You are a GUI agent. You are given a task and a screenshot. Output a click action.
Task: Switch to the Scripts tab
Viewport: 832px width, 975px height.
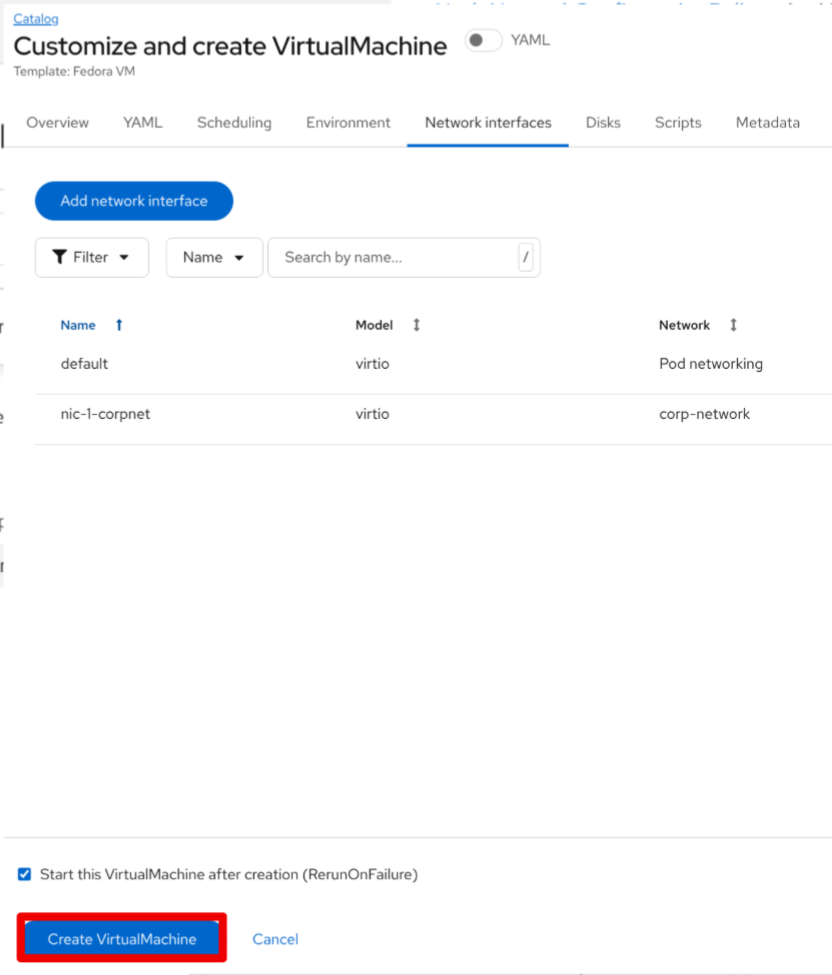pos(678,123)
